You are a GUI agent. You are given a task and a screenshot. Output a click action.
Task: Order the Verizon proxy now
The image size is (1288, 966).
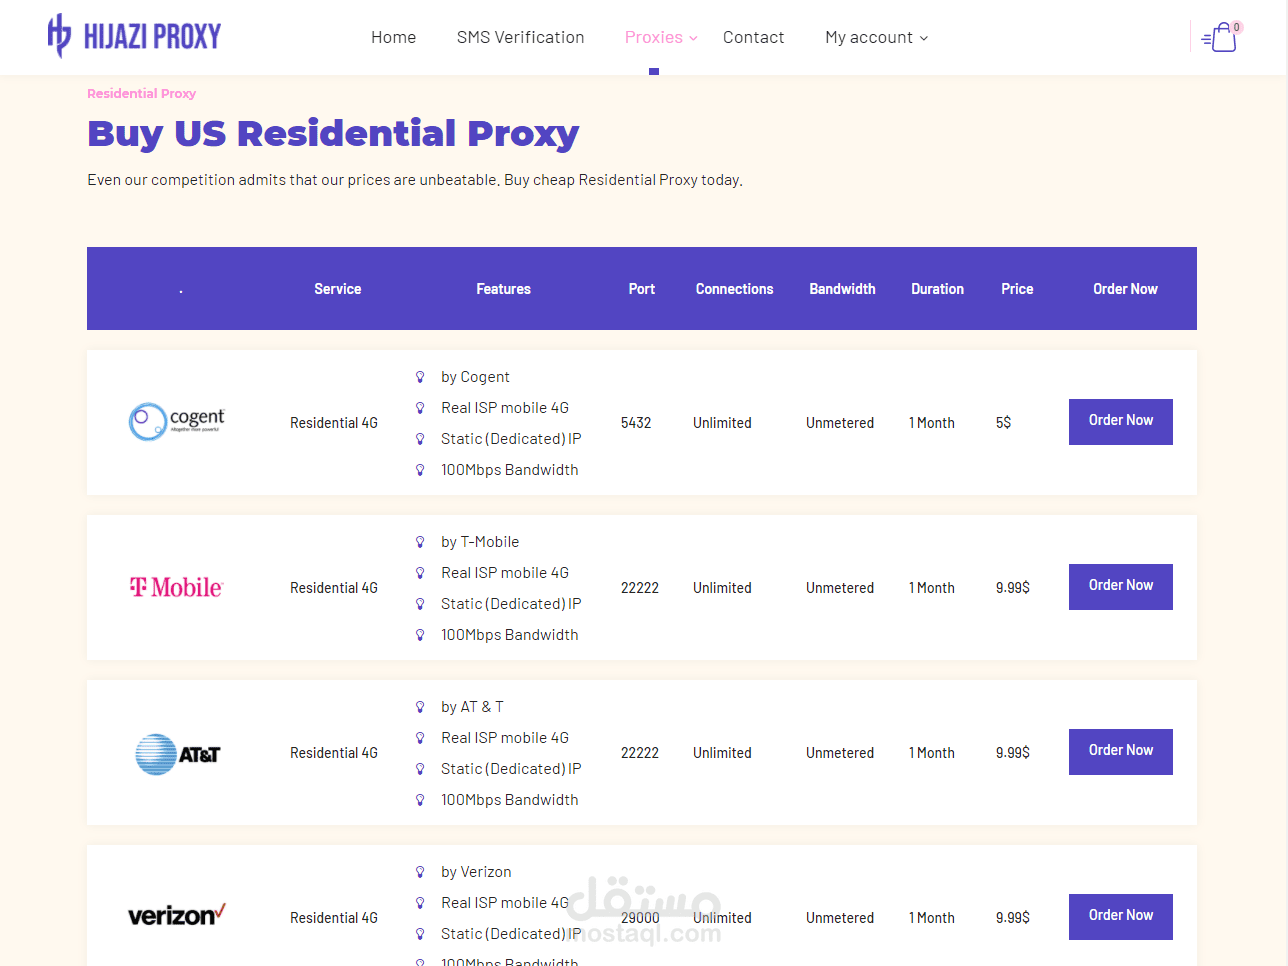pyautogui.click(x=1121, y=917)
